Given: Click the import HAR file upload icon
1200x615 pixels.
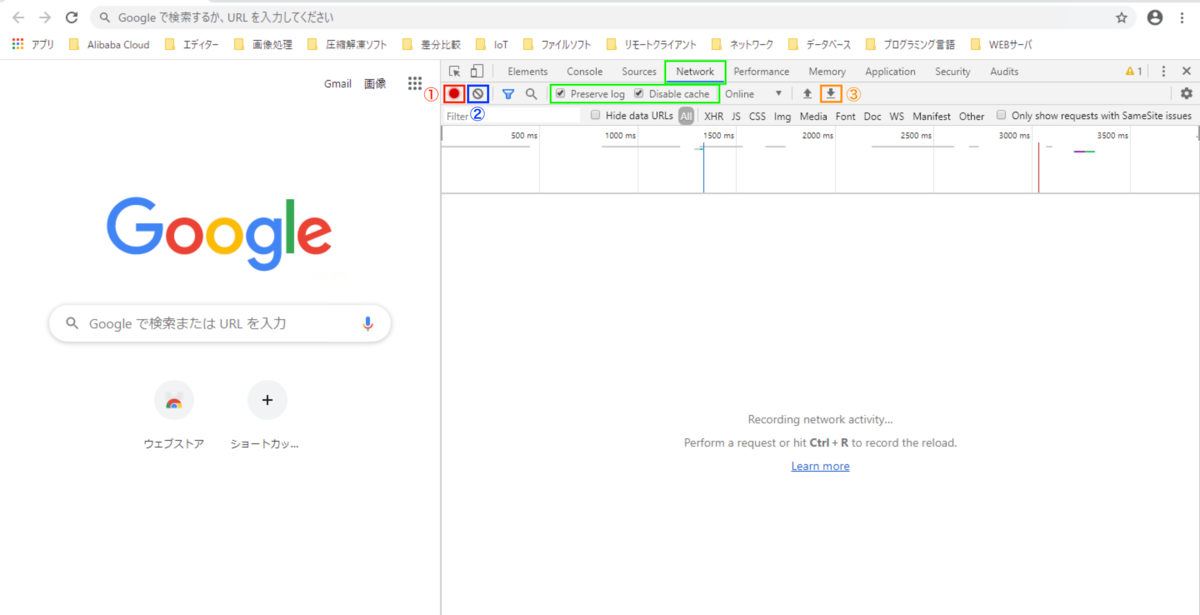Looking at the screenshot, I should pos(807,94).
